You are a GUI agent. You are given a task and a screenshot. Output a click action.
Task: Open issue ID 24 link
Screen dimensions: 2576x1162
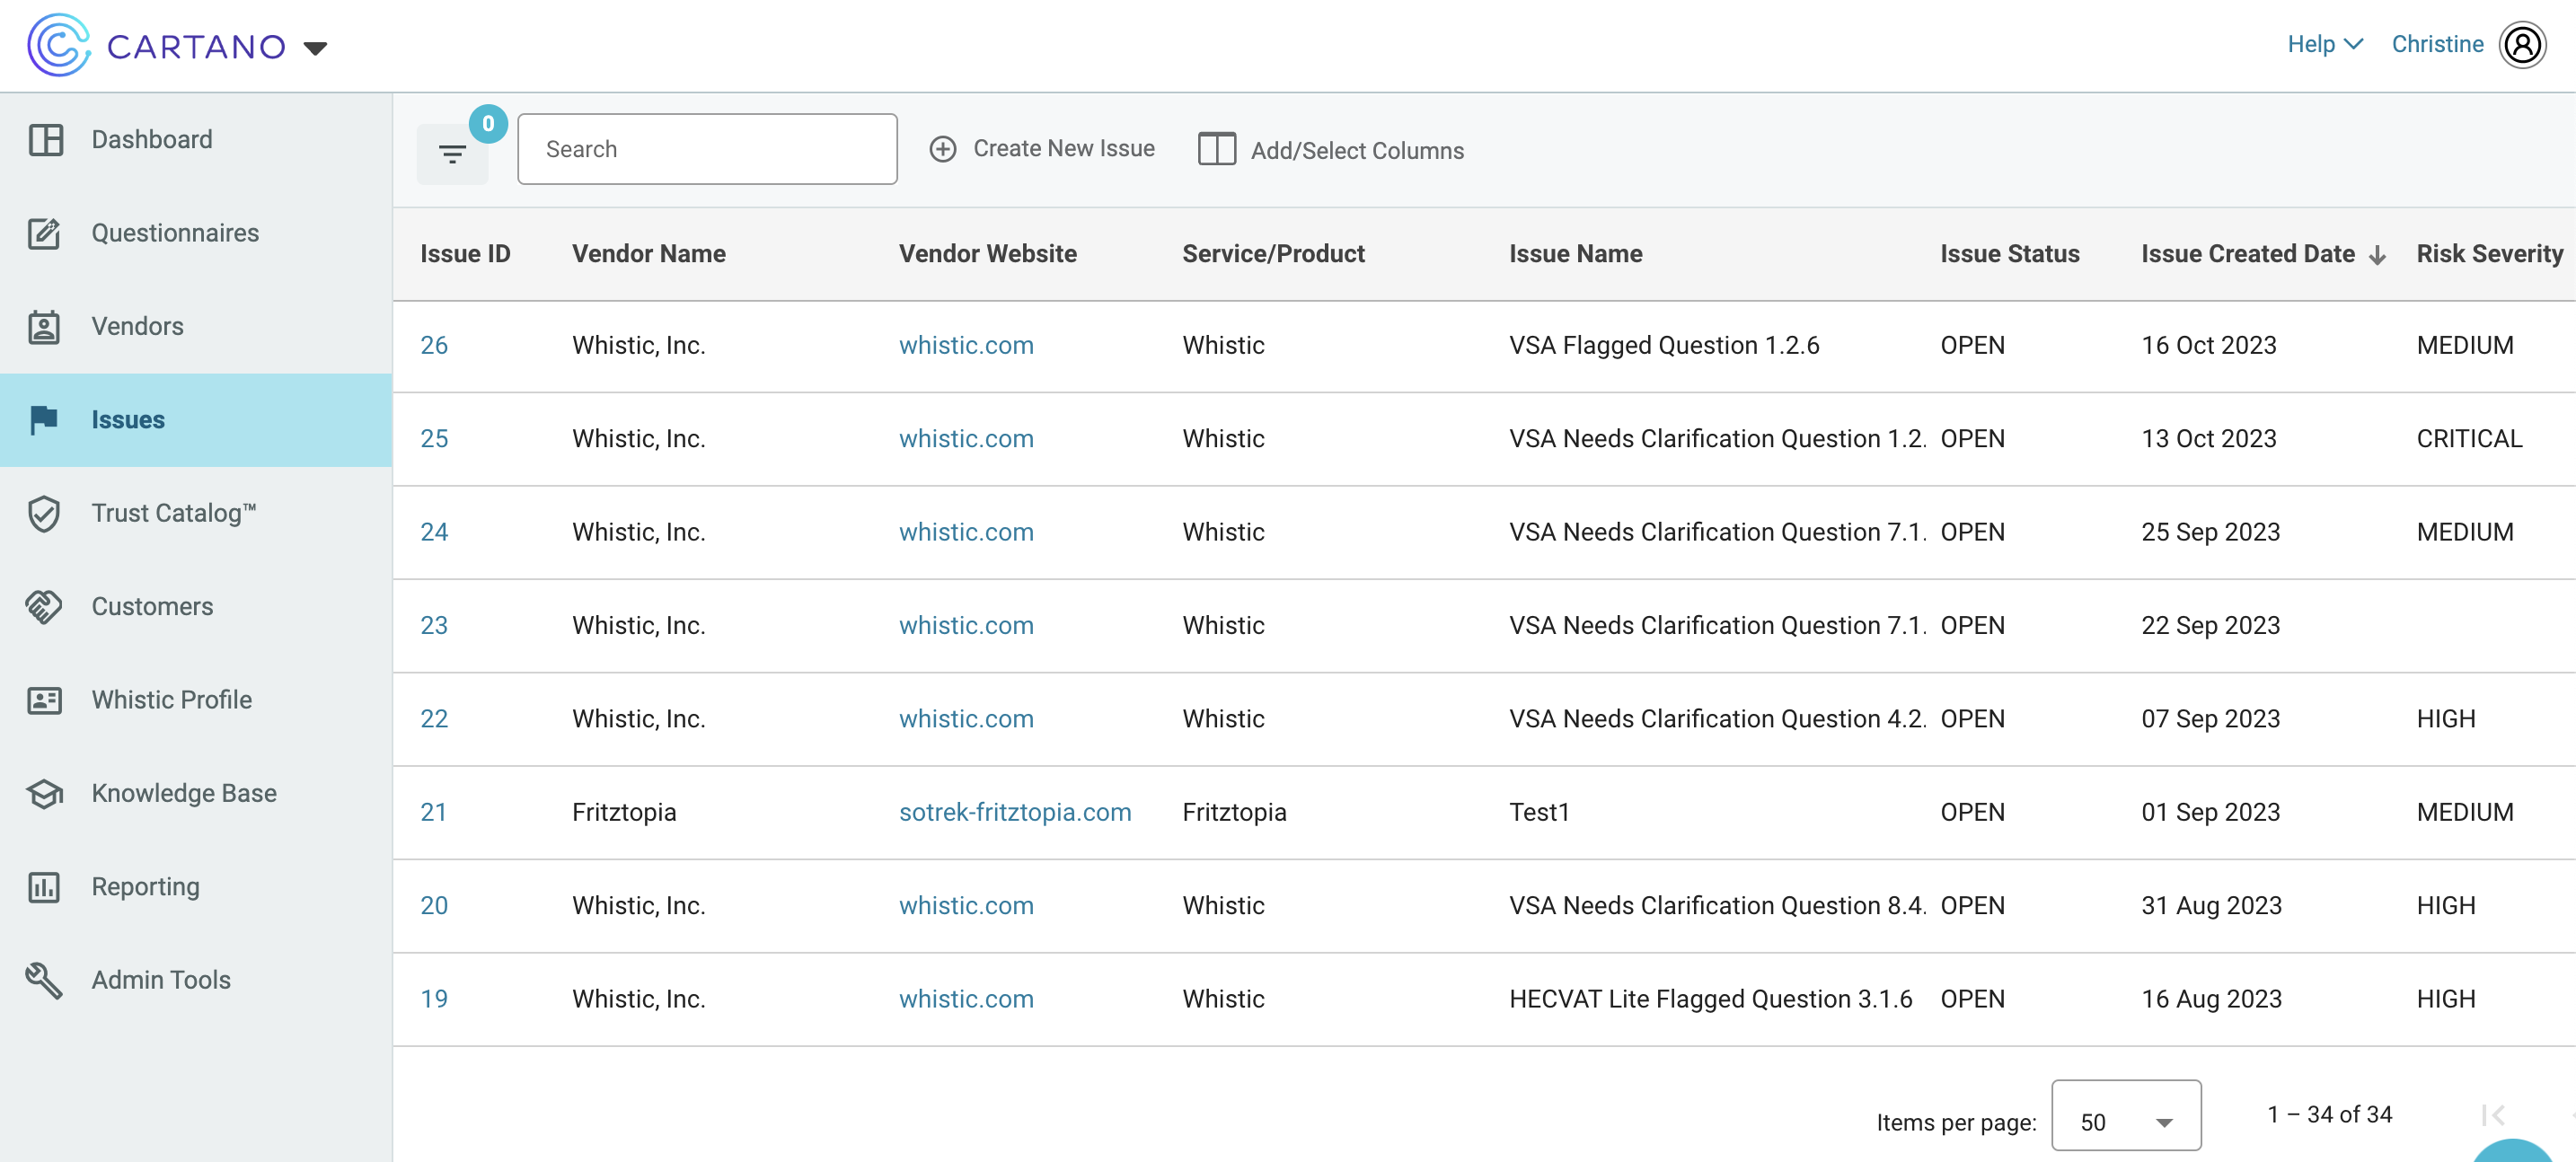[434, 532]
